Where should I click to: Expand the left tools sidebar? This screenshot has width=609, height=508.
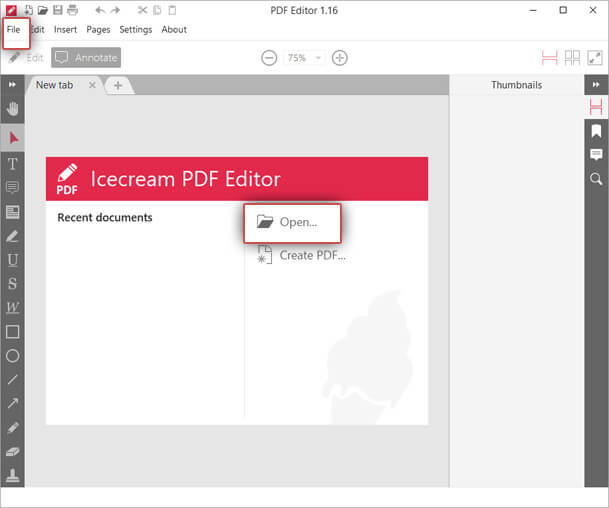(x=13, y=85)
